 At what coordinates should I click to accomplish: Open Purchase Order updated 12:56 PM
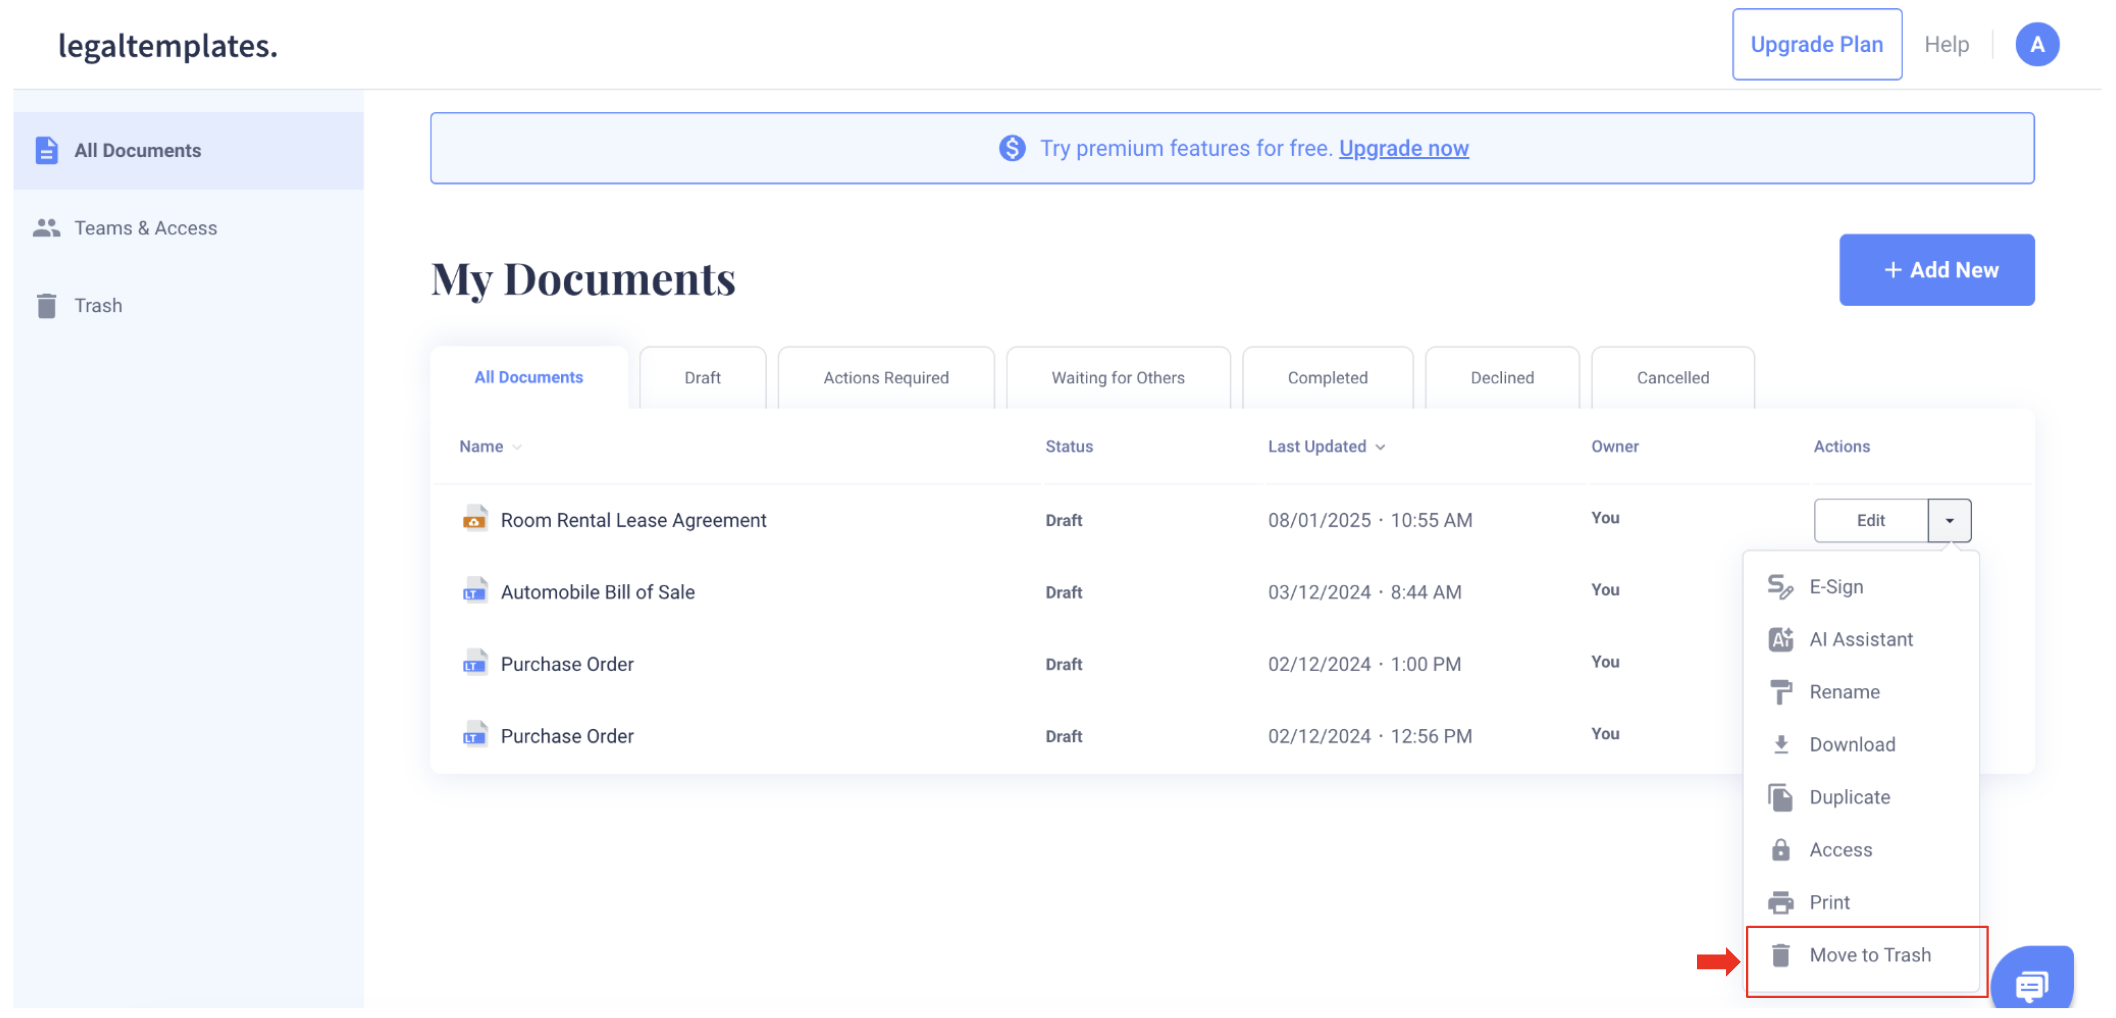(567, 736)
